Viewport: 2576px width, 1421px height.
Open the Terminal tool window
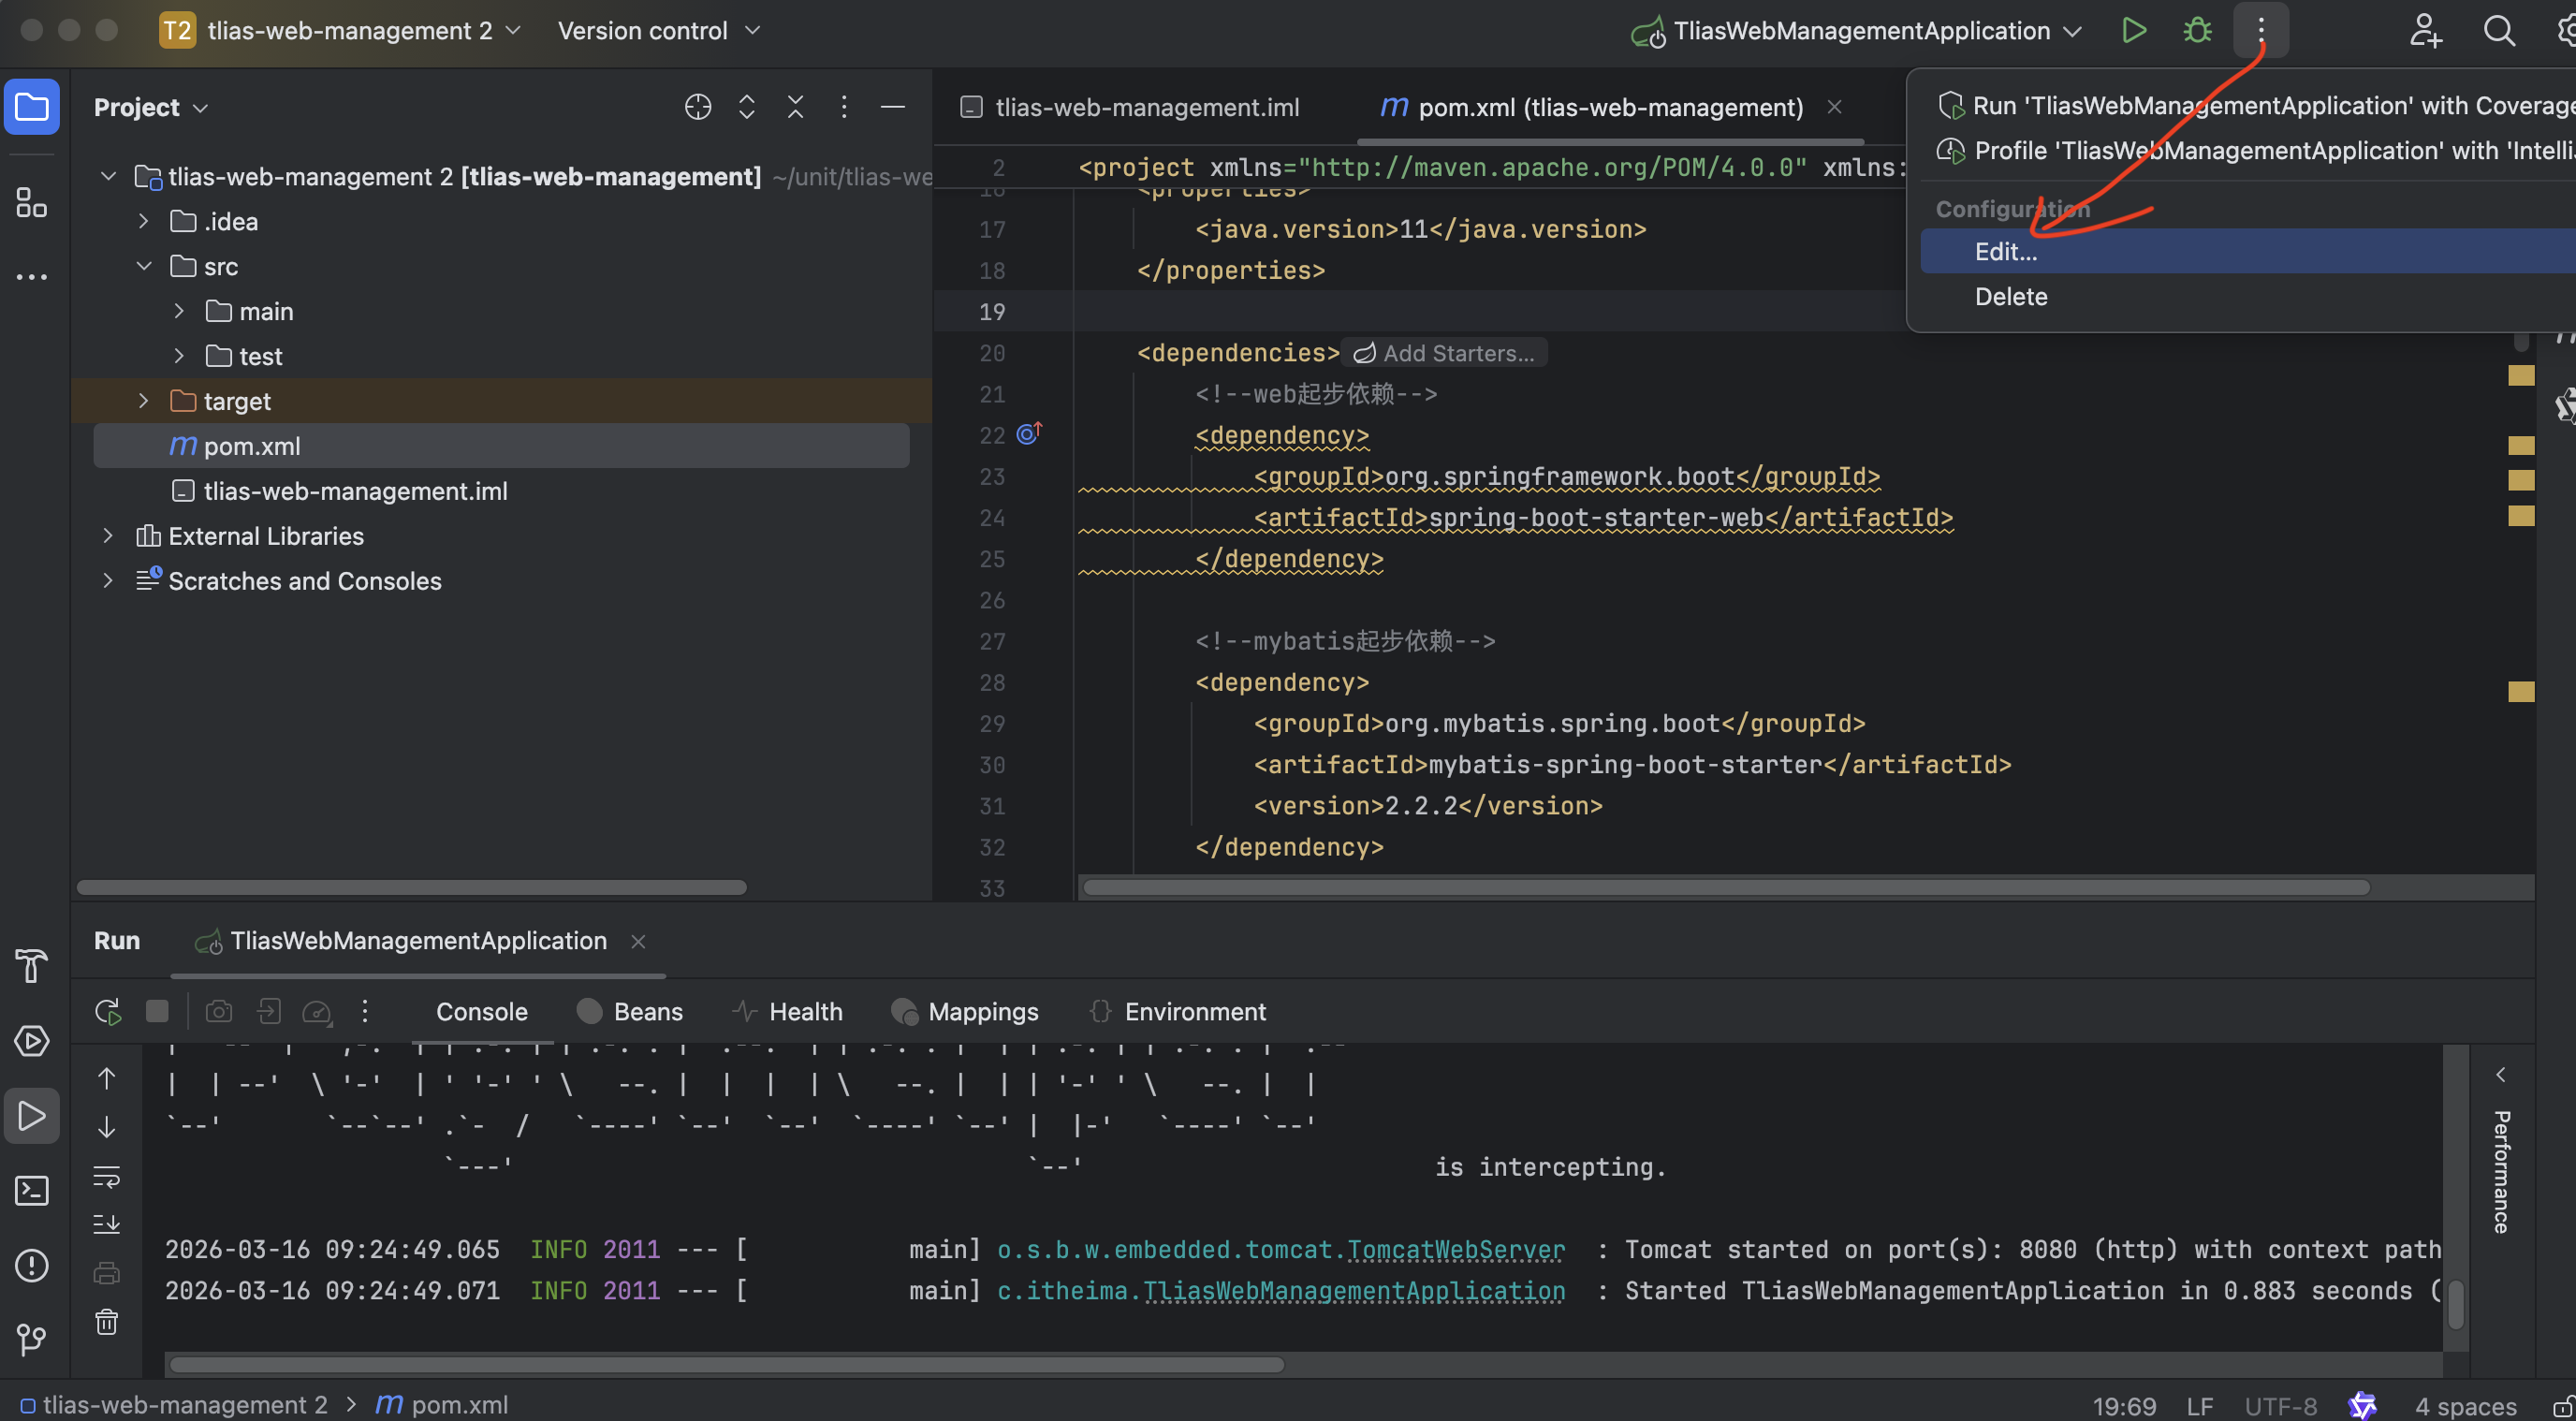click(x=32, y=1190)
